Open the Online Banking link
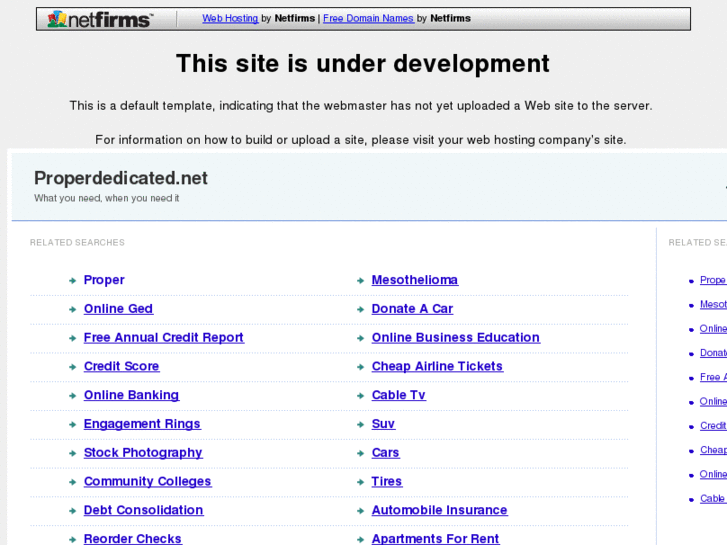The width and height of the screenshot is (727, 545). click(x=131, y=395)
